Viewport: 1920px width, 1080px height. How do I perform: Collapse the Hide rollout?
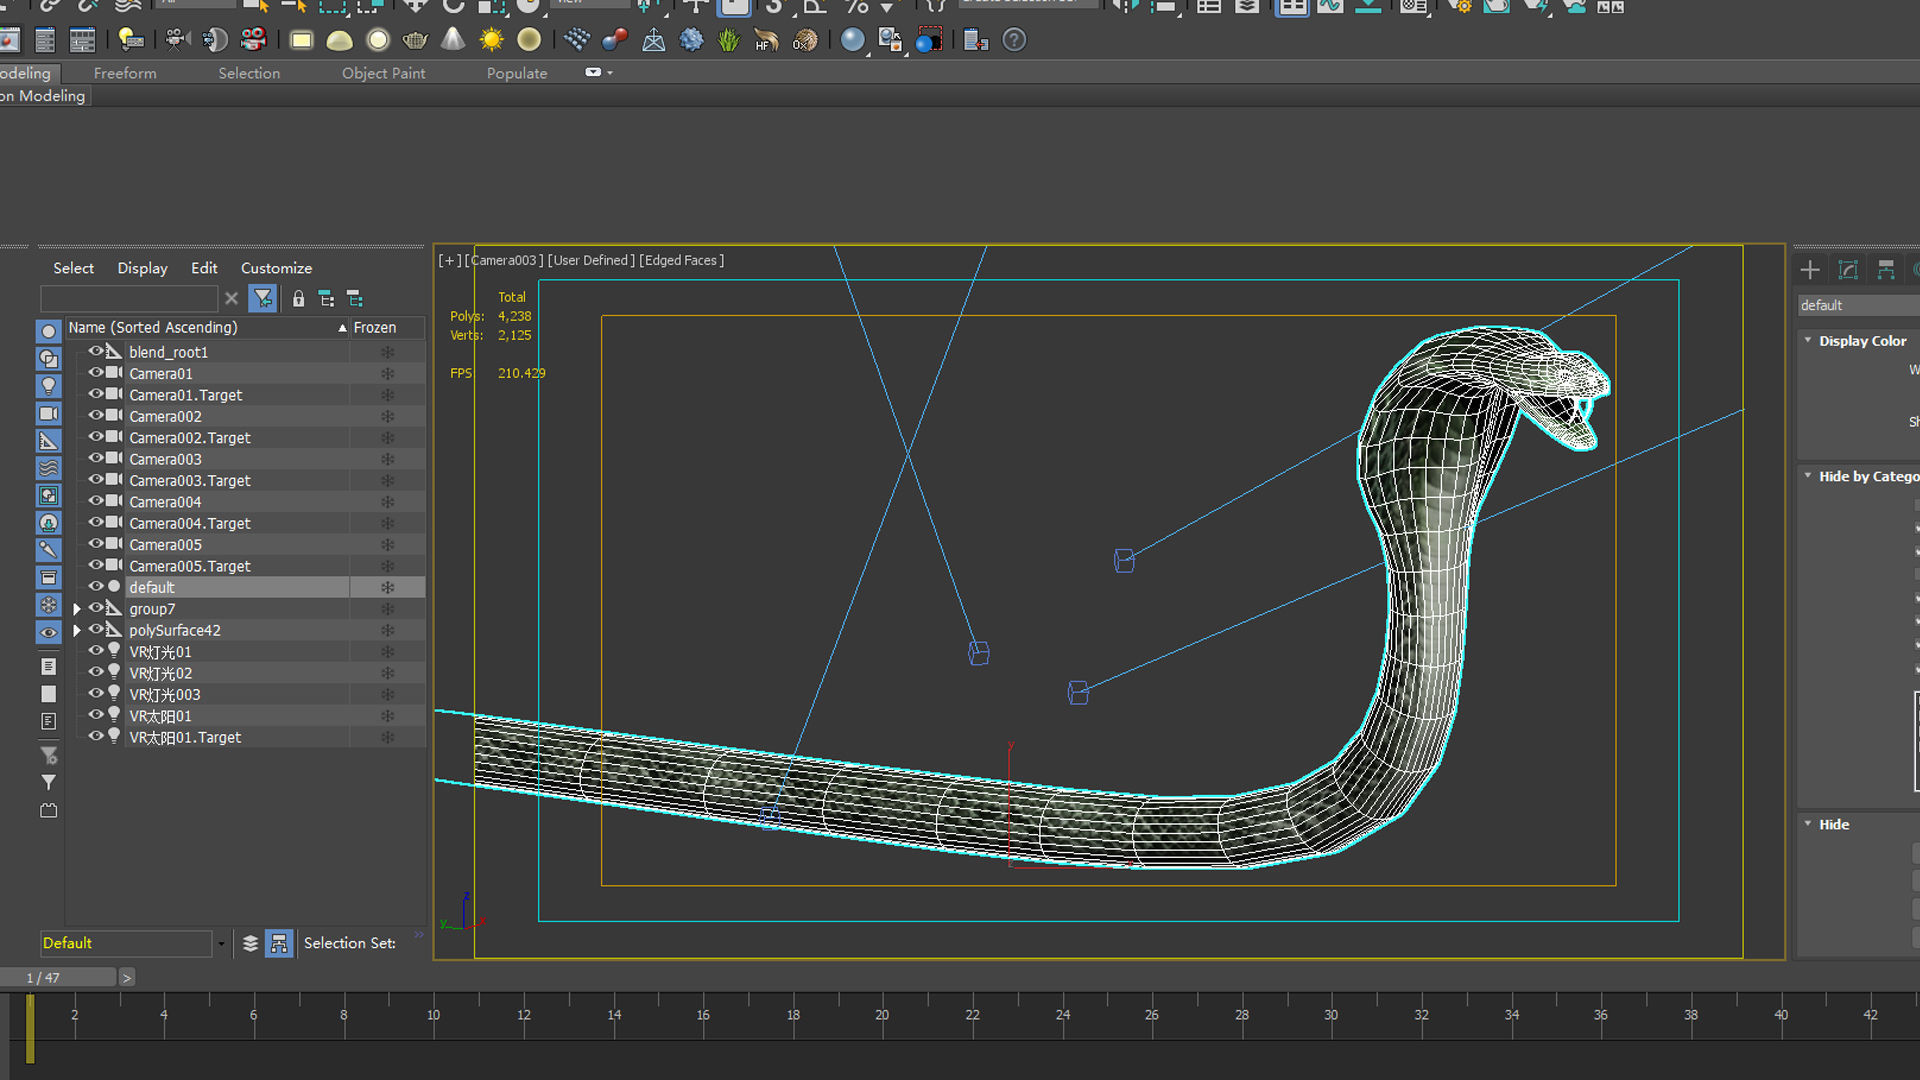pos(1808,824)
